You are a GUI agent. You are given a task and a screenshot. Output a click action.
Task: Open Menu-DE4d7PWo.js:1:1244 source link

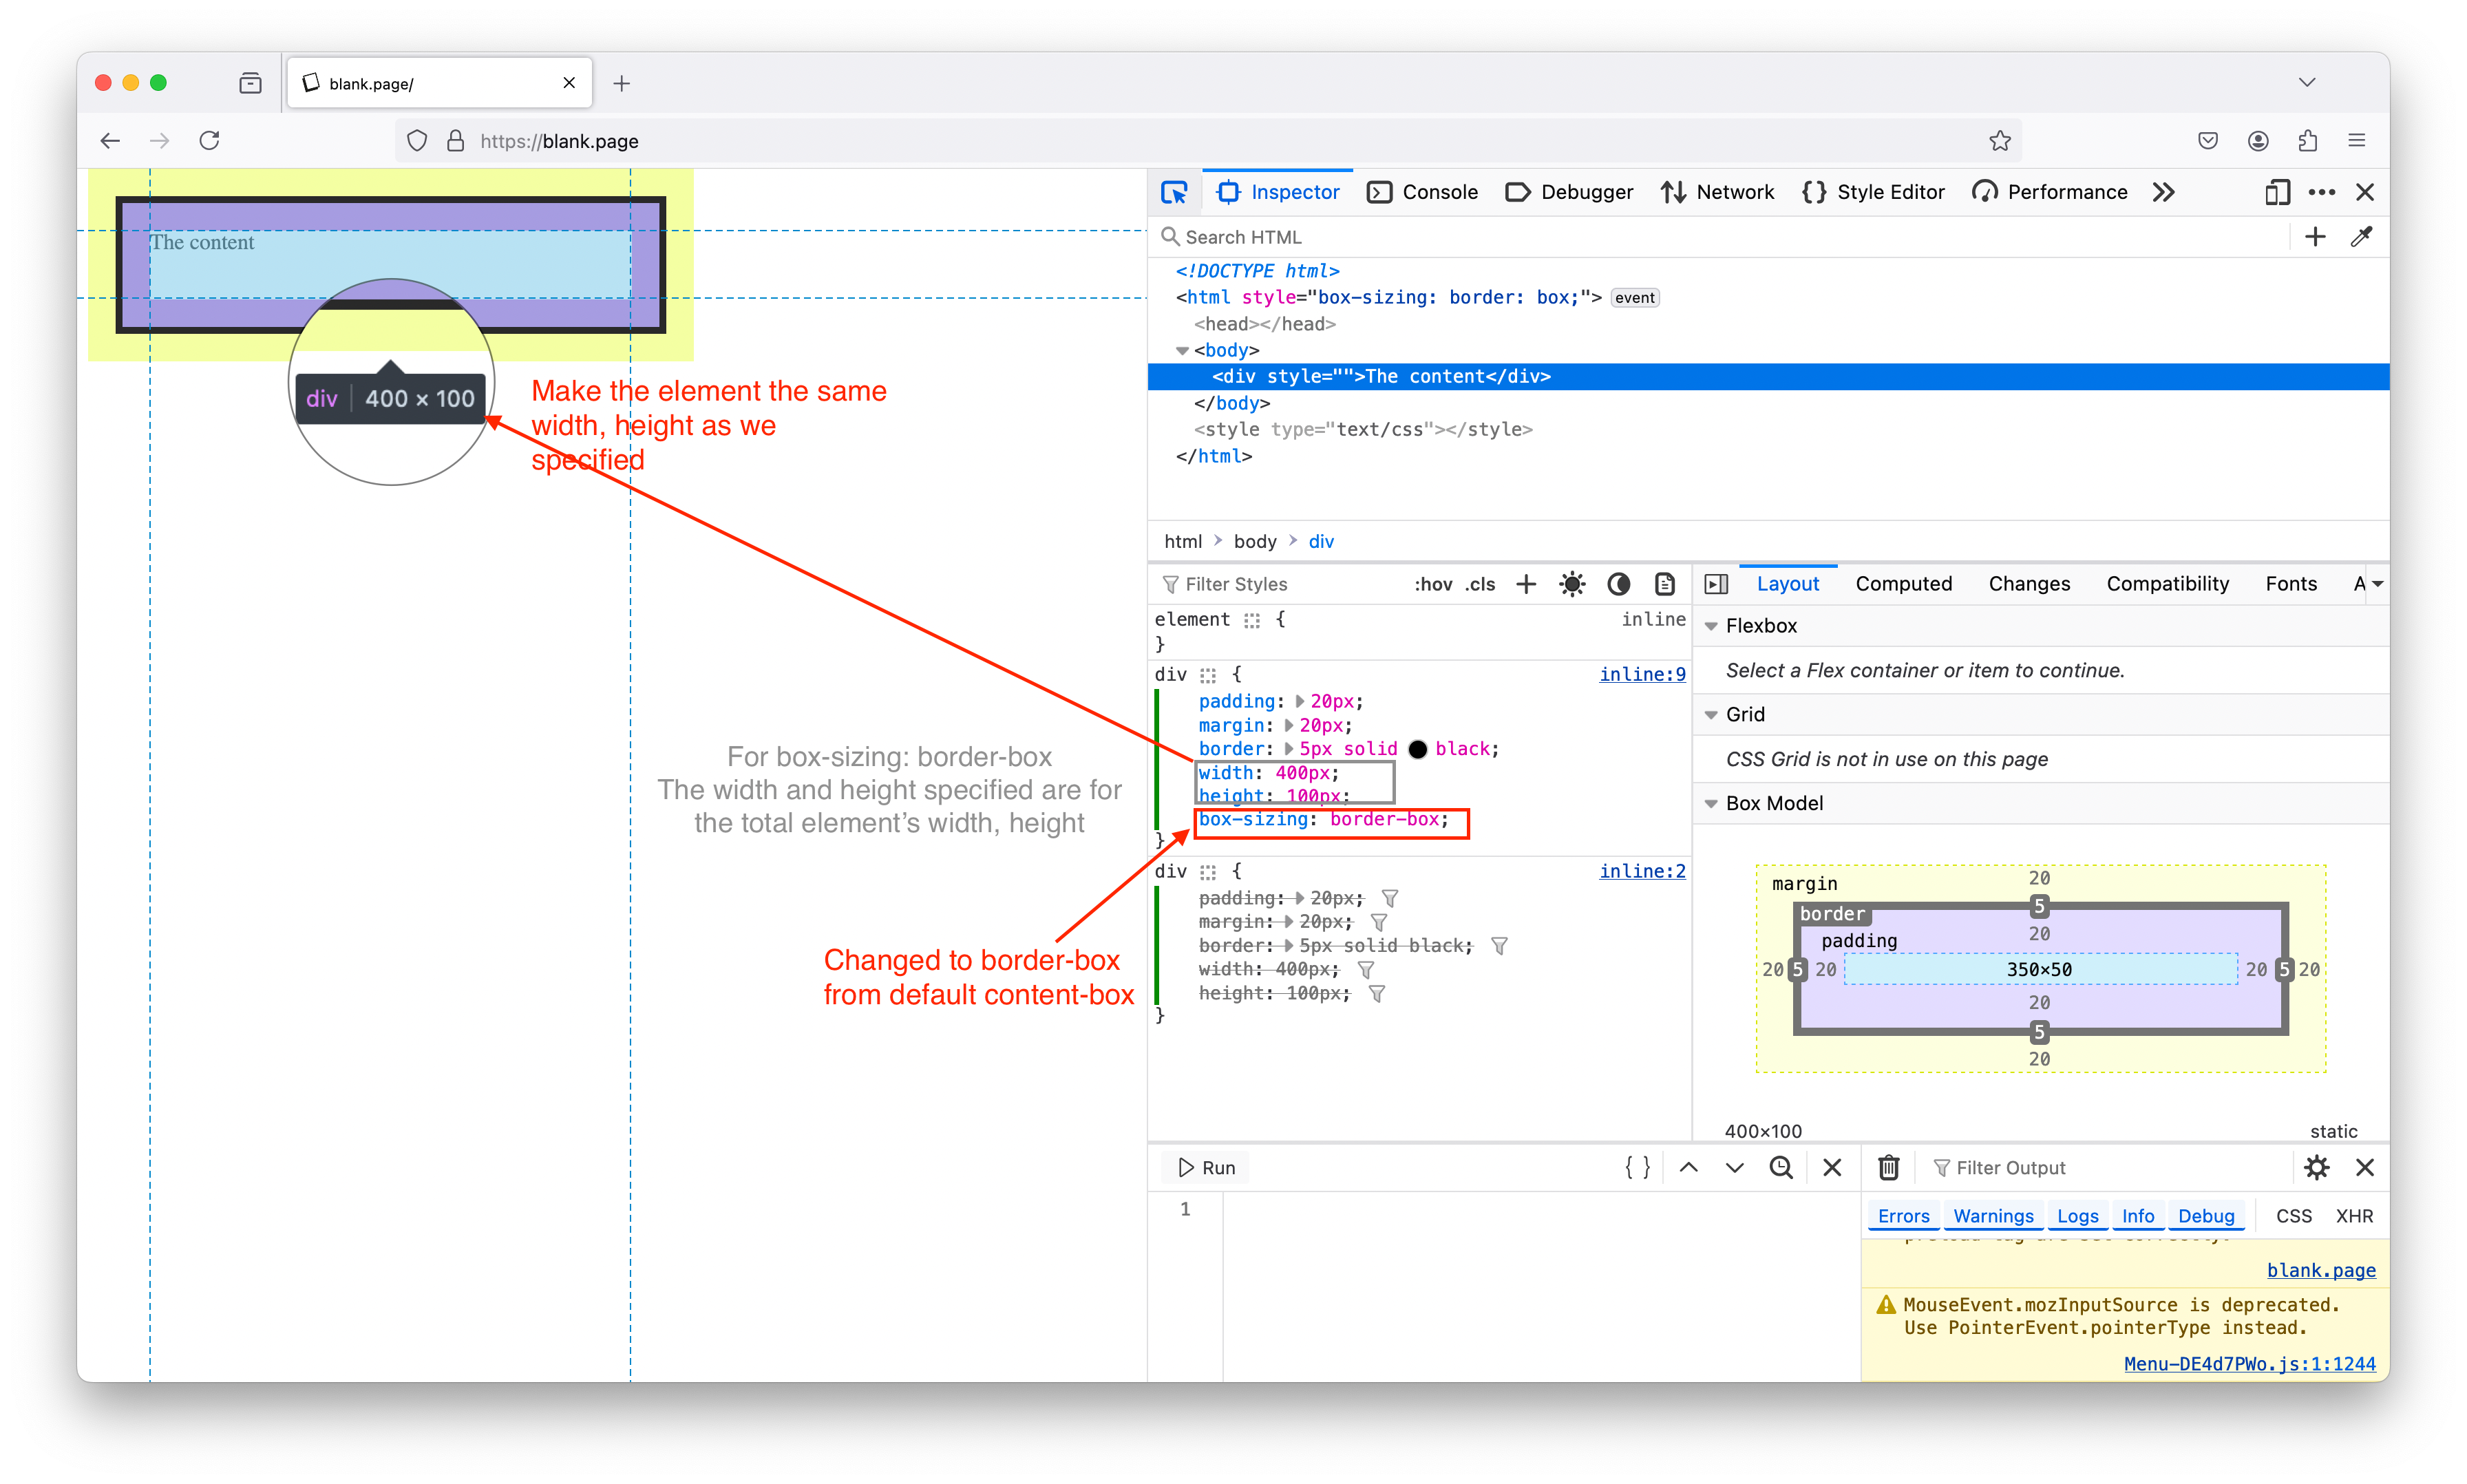[x=2249, y=1364]
